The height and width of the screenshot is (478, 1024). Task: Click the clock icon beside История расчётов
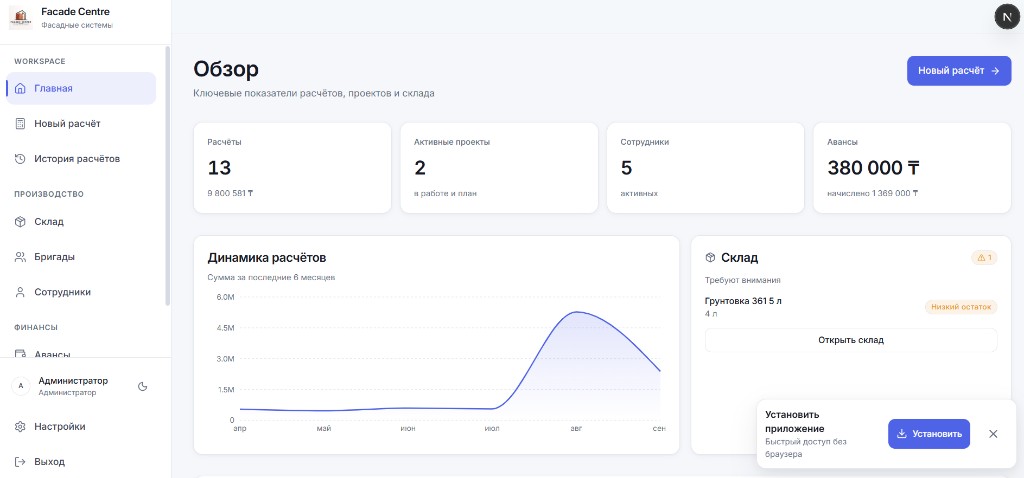click(20, 159)
